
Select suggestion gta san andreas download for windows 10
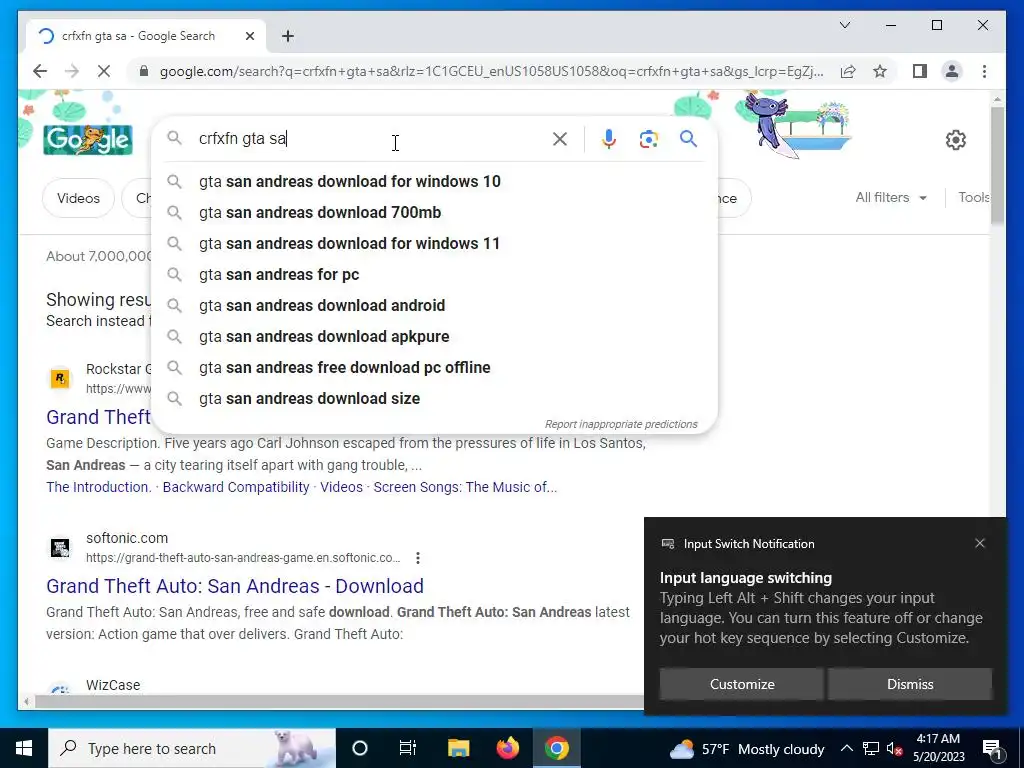point(434,182)
